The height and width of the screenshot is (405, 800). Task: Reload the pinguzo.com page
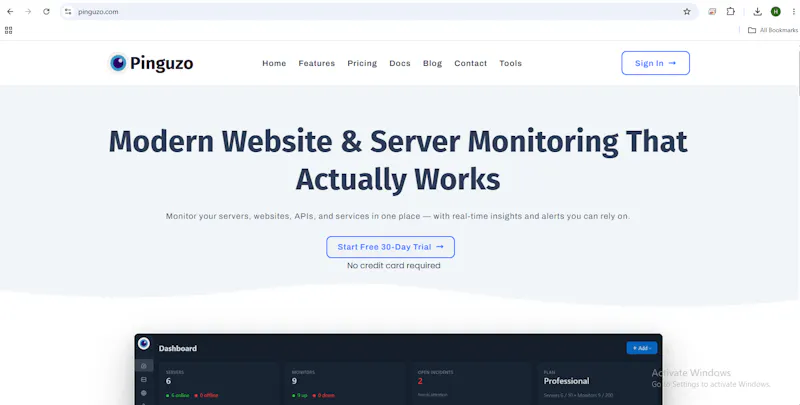[46, 11]
